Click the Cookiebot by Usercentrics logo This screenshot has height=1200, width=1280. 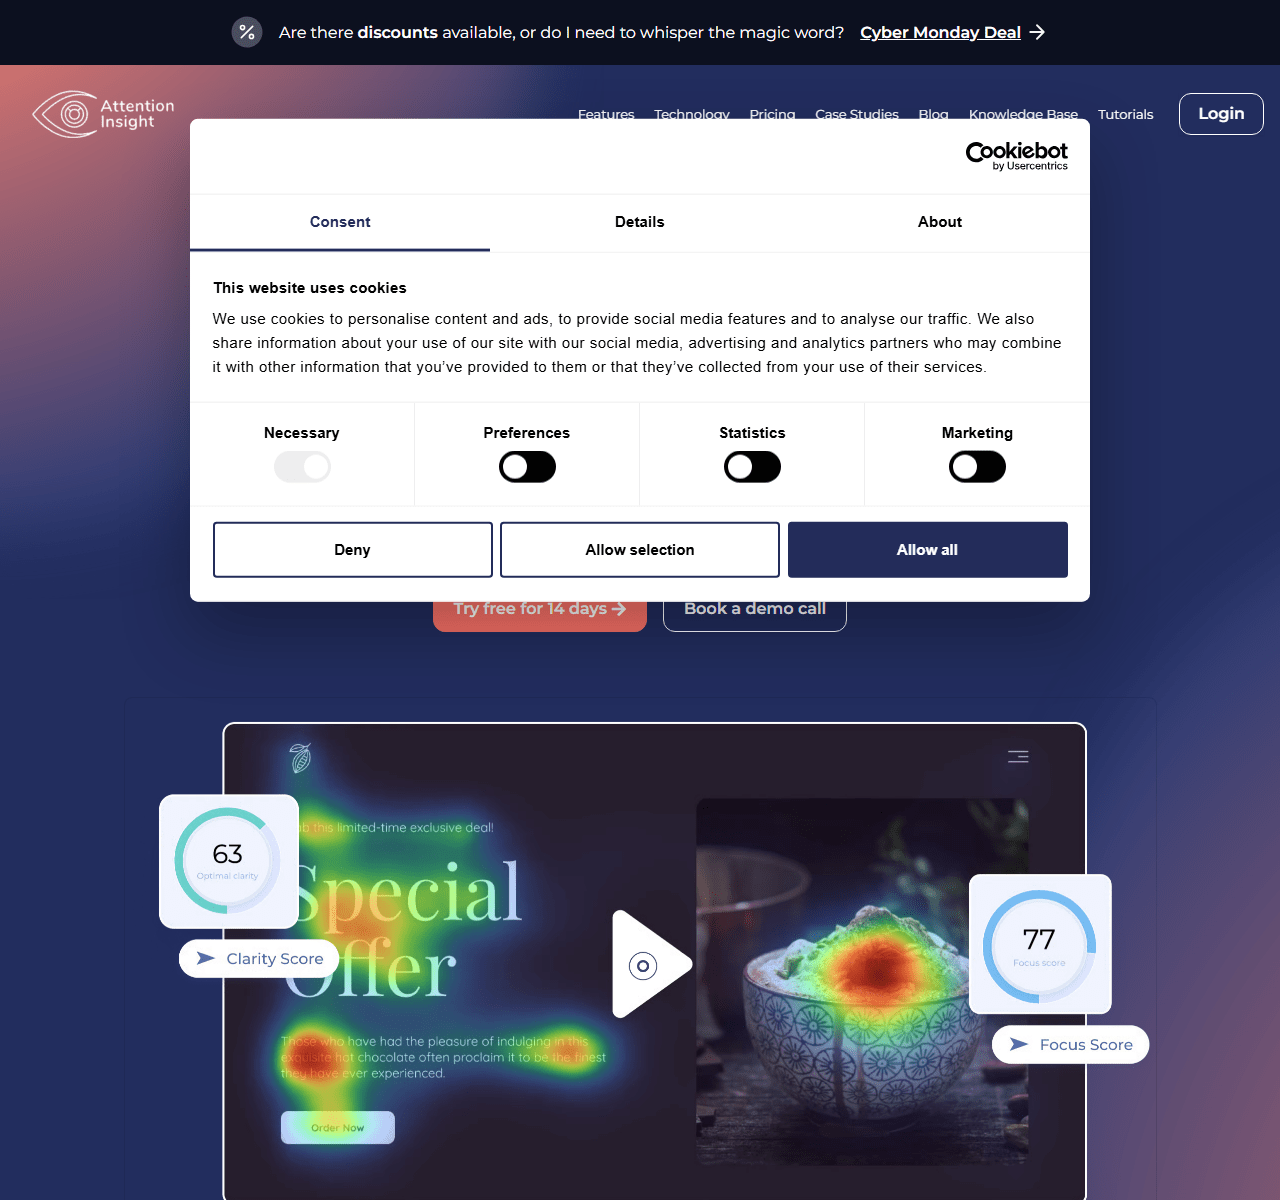pyautogui.click(x=1016, y=156)
